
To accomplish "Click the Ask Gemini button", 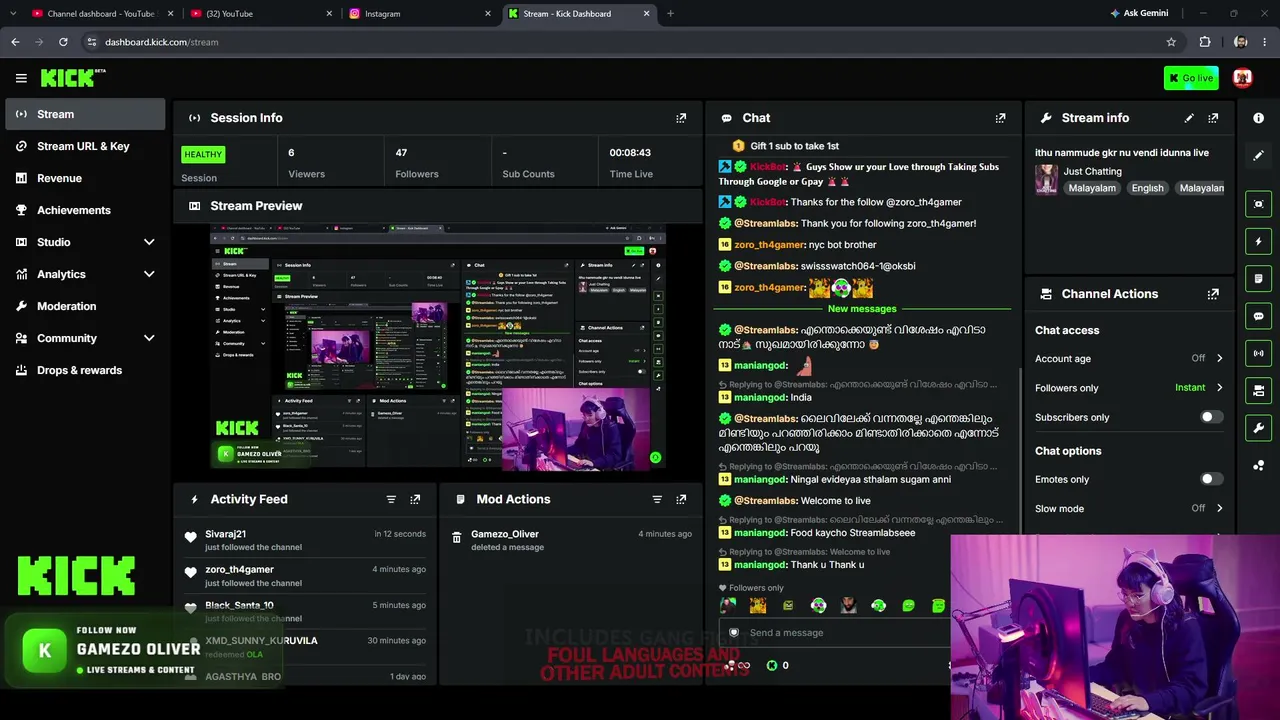I will 1138,13.
